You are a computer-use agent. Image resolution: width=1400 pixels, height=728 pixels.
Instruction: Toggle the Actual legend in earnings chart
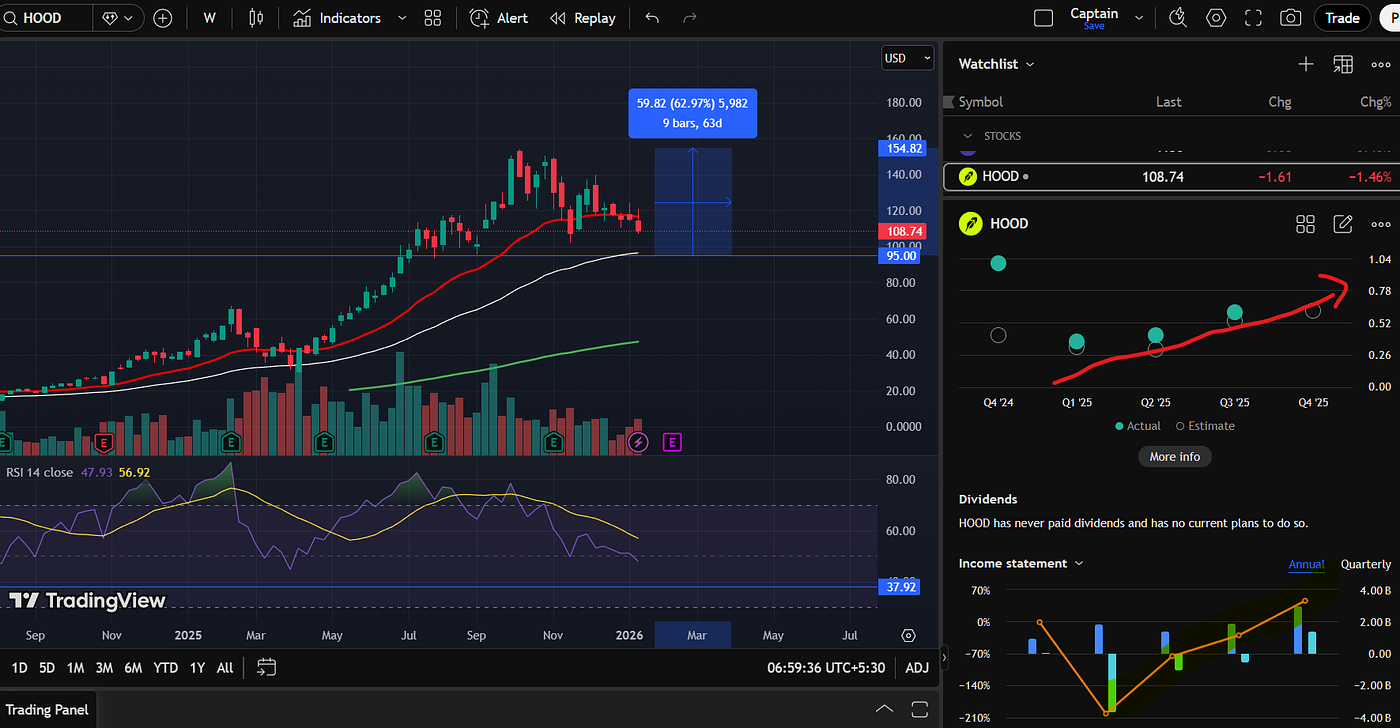[1138, 426]
